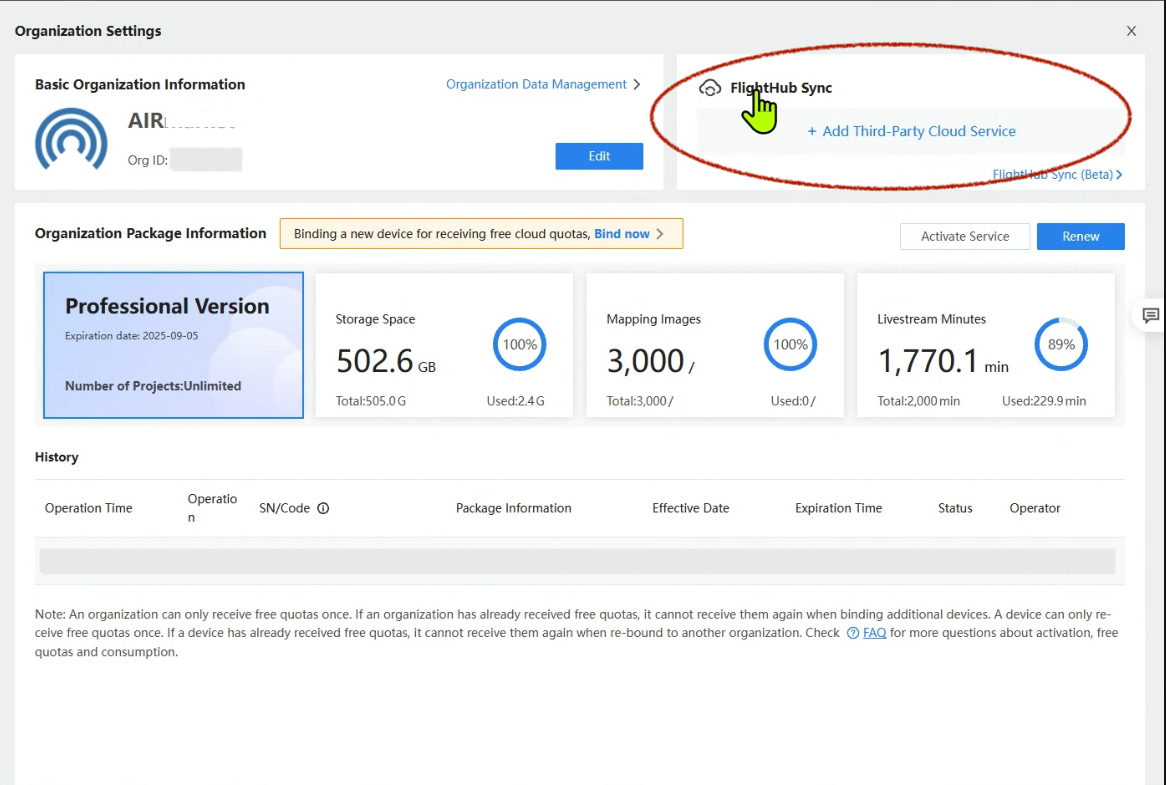This screenshot has height=785, width=1166.
Task: Click the Org ID label
Action: click(x=147, y=160)
